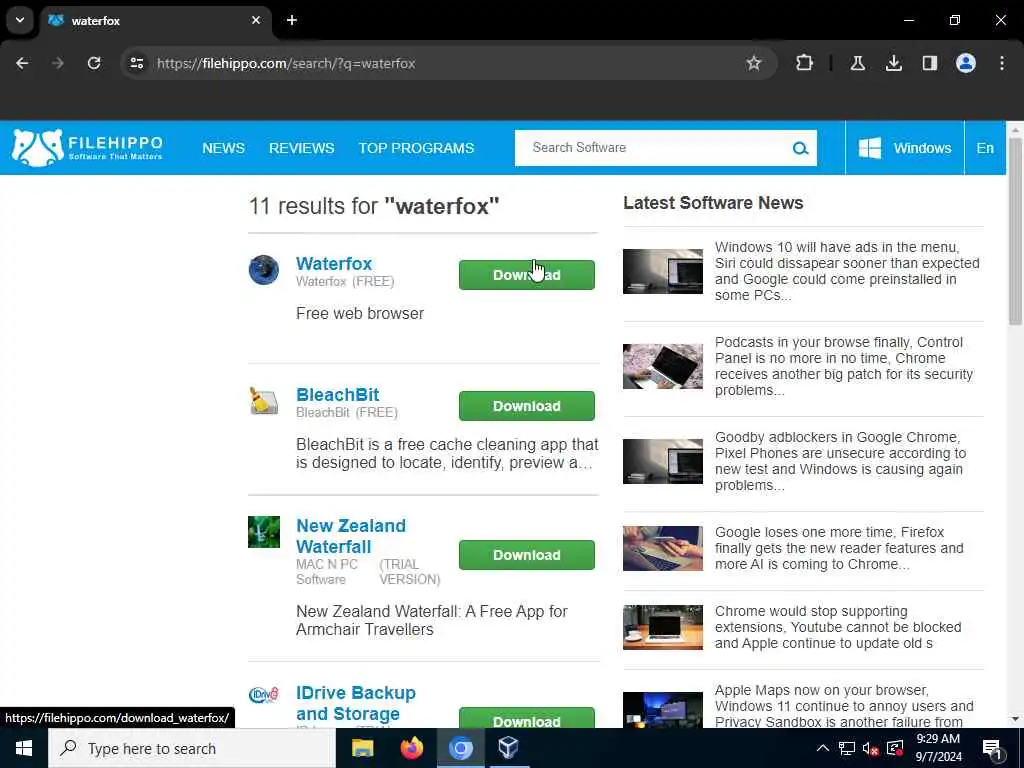The width and height of the screenshot is (1024, 768).
Task: Show hidden system tray icons
Action: [x=823, y=748]
